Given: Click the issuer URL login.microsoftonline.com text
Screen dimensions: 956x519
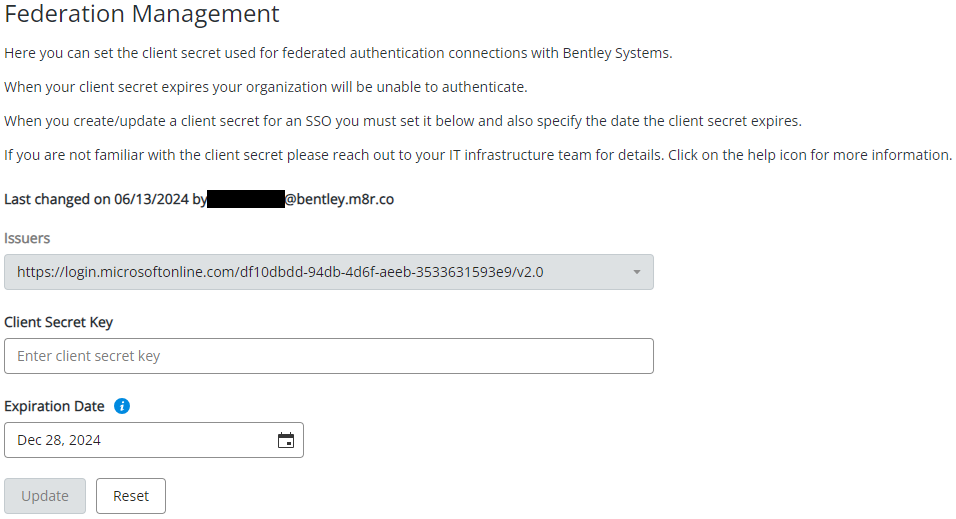Looking at the screenshot, I should 280,272.
